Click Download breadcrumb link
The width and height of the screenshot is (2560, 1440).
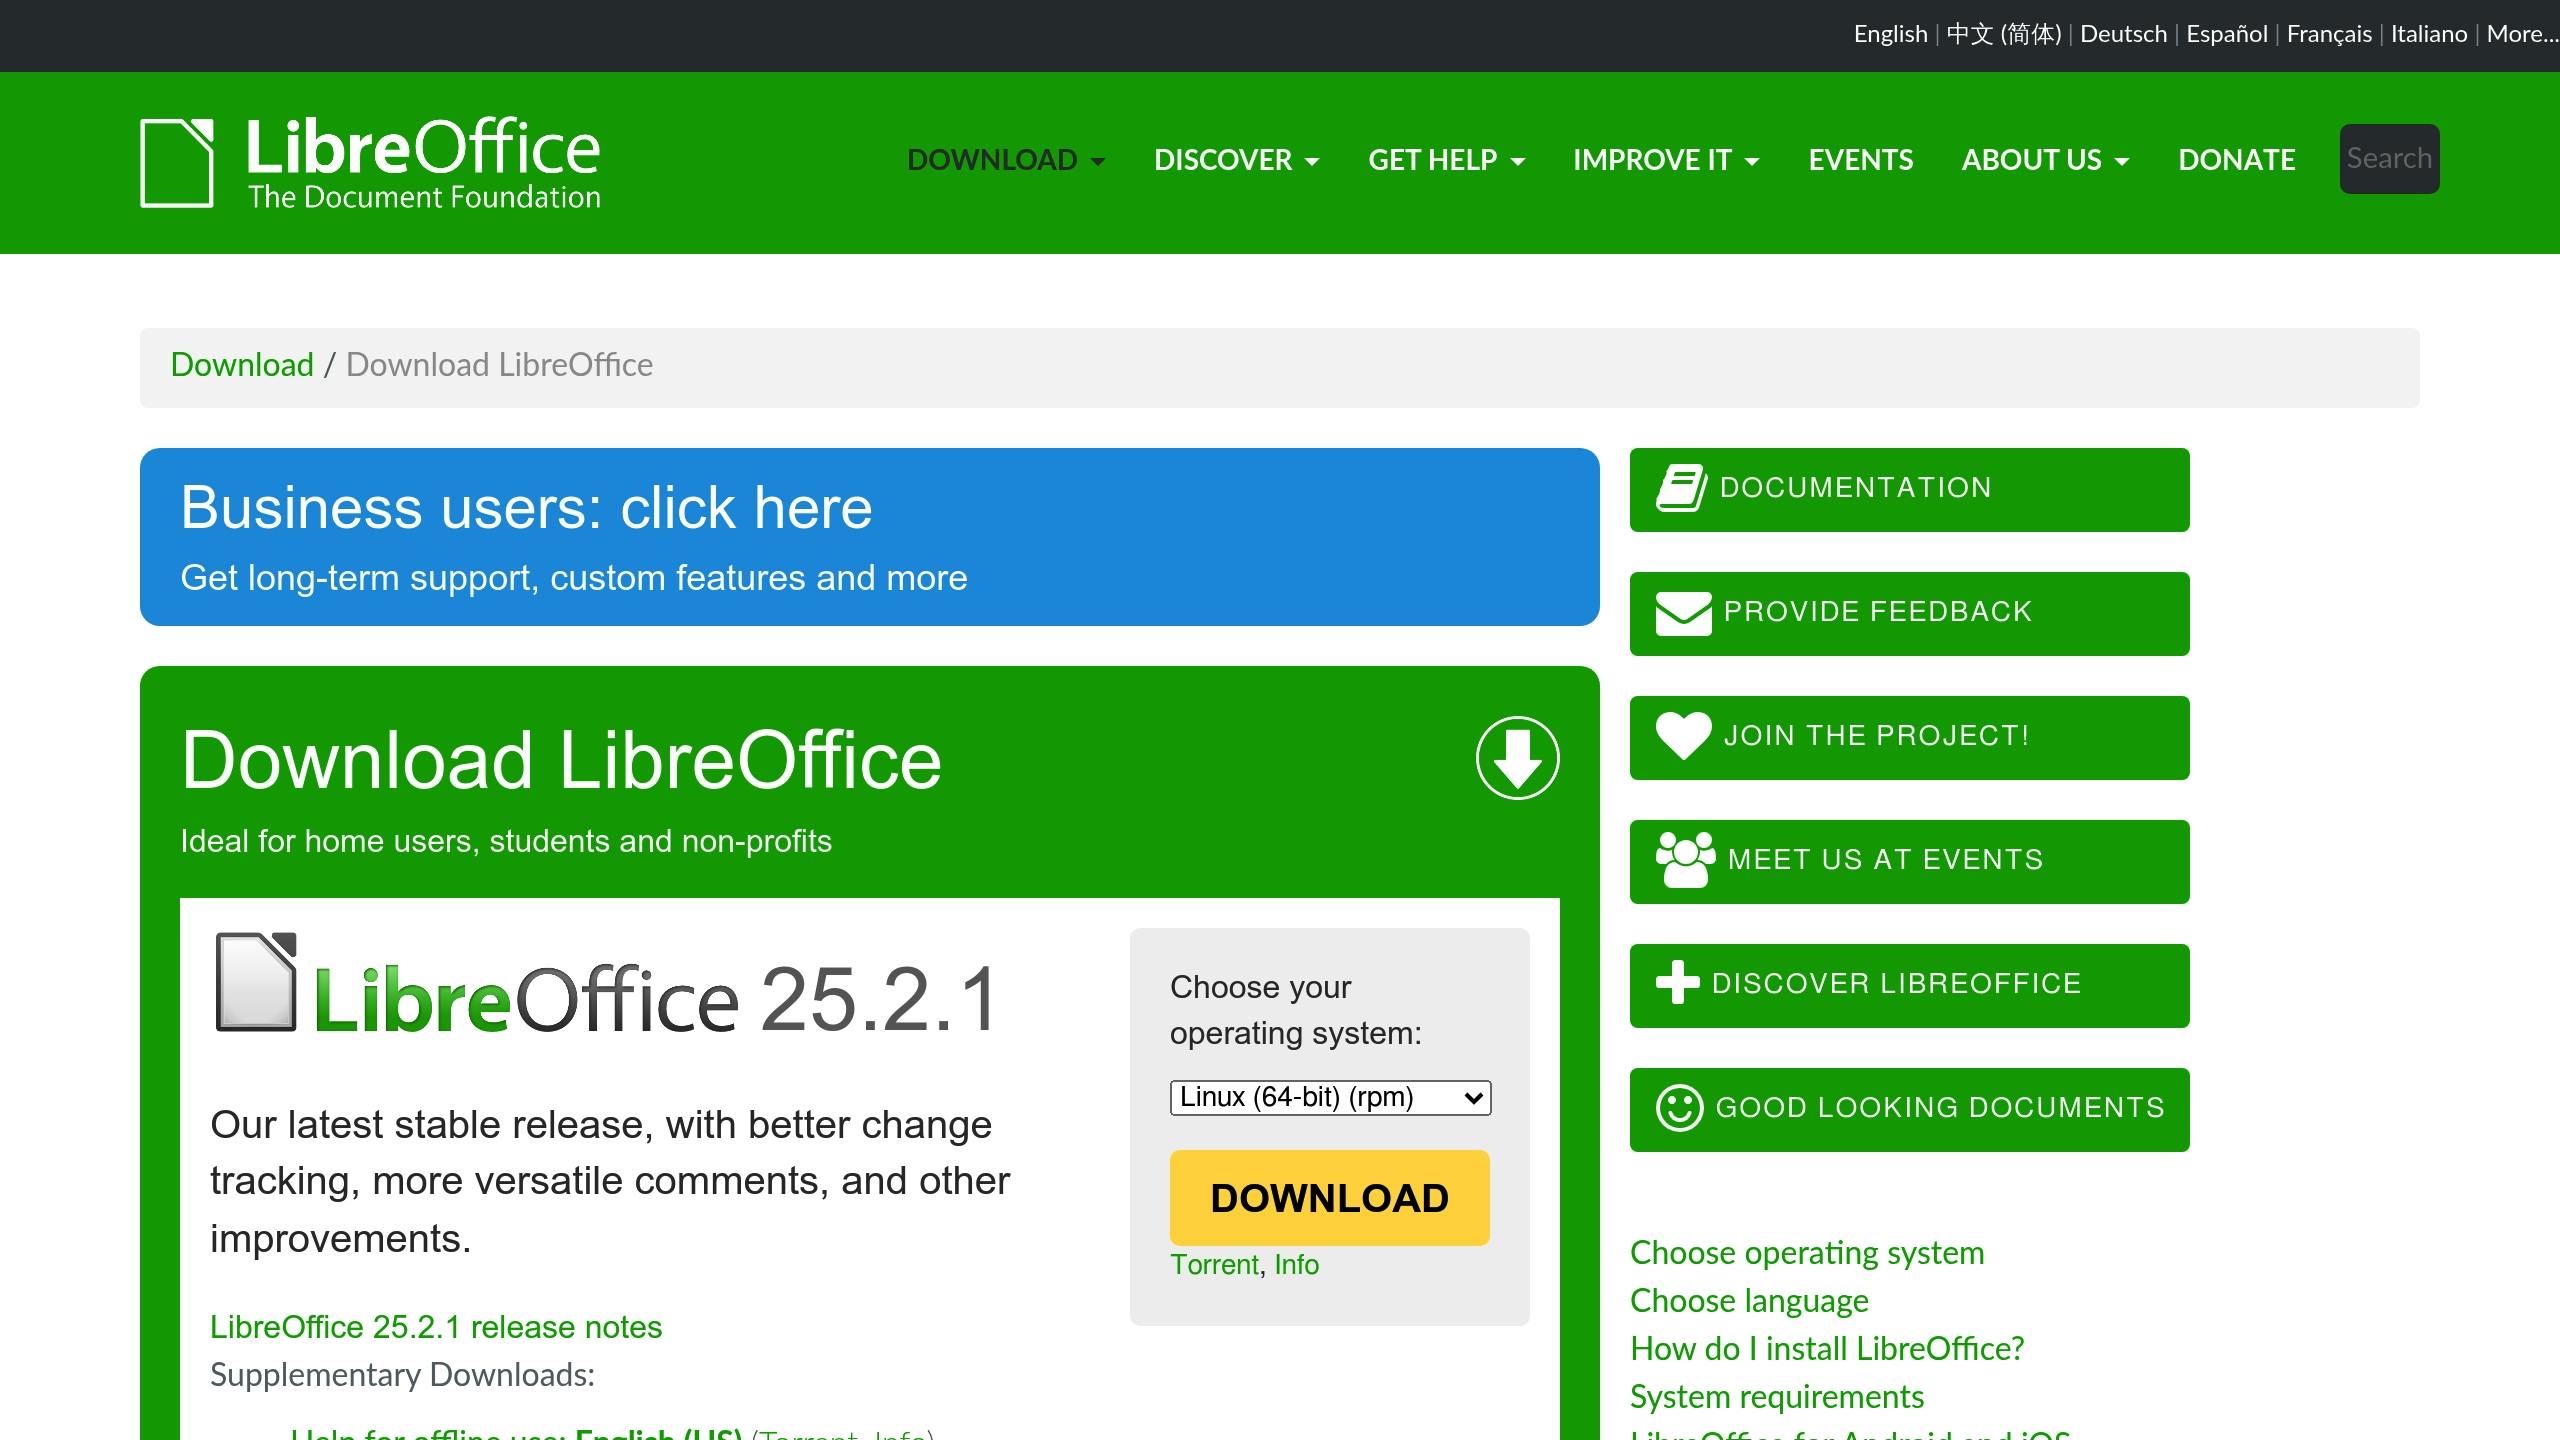[x=242, y=365]
